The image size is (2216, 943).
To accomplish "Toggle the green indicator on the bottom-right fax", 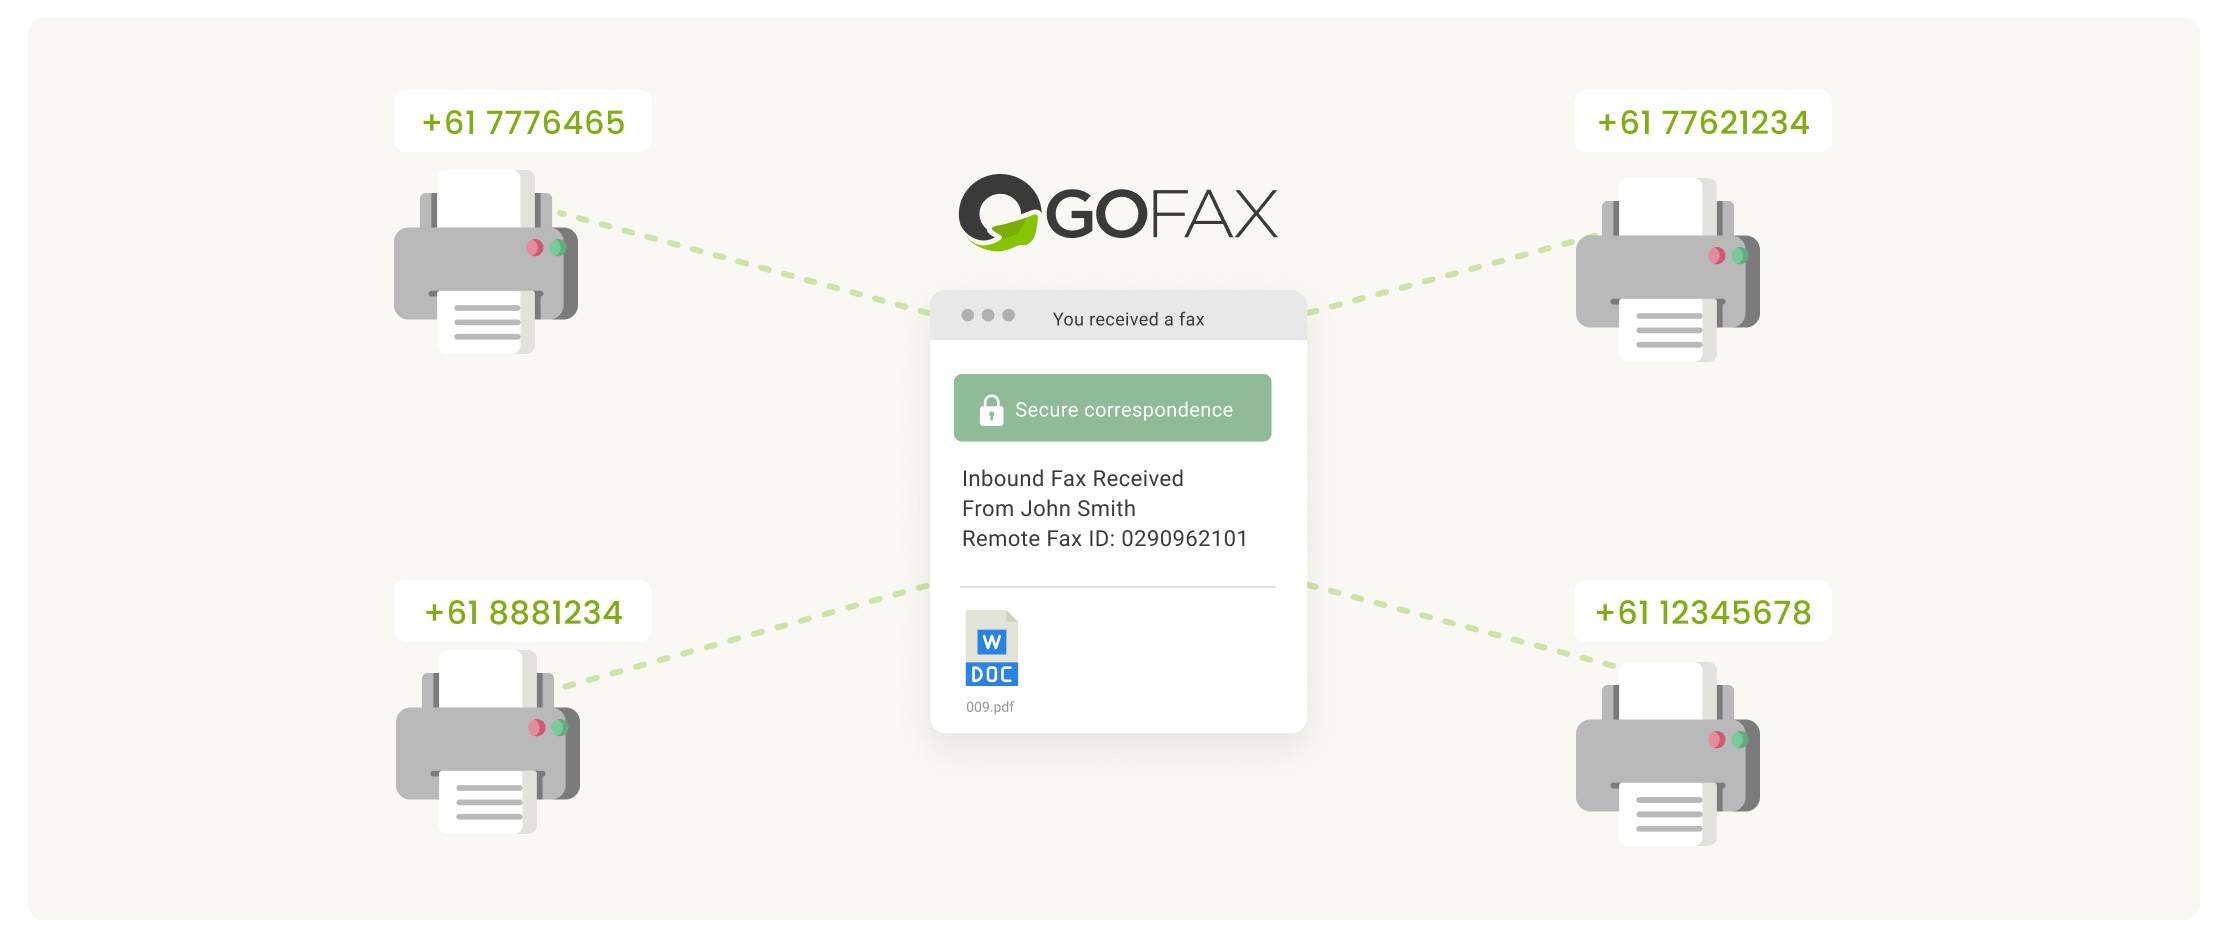I will 1741,739.
